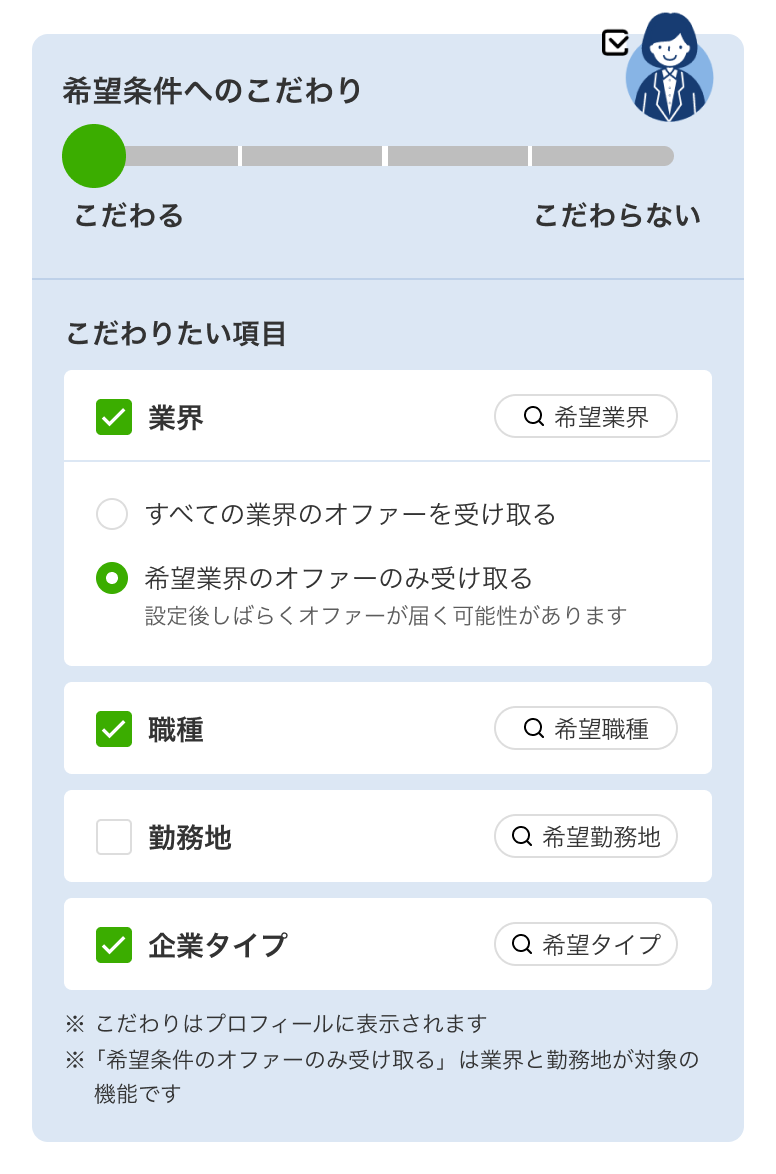Click the 企業タイプ row label
Screen dimensions: 776x1174
(x=217, y=945)
